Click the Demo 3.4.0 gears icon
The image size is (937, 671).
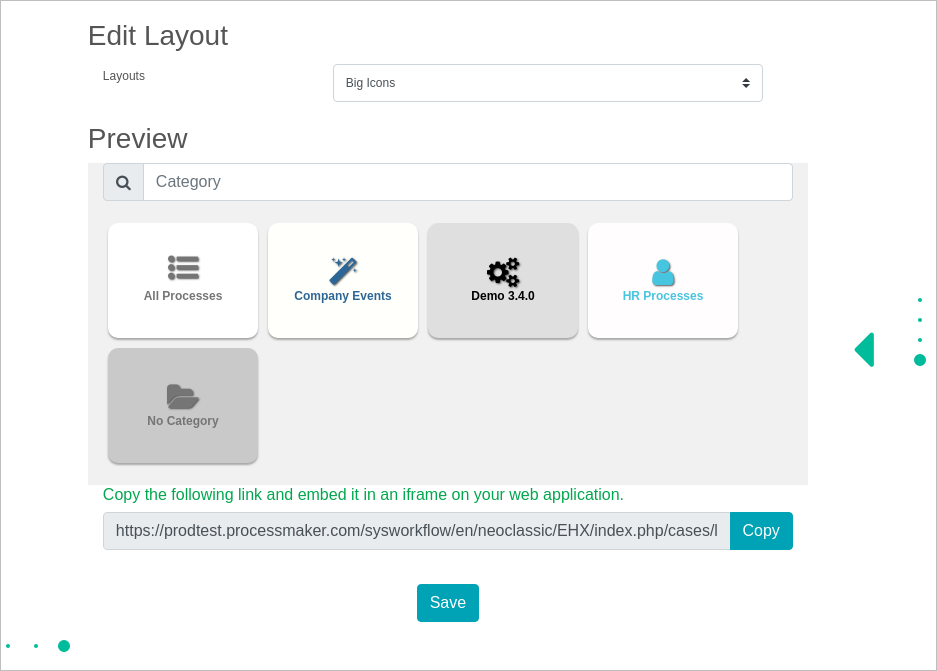click(x=503, y=272)
